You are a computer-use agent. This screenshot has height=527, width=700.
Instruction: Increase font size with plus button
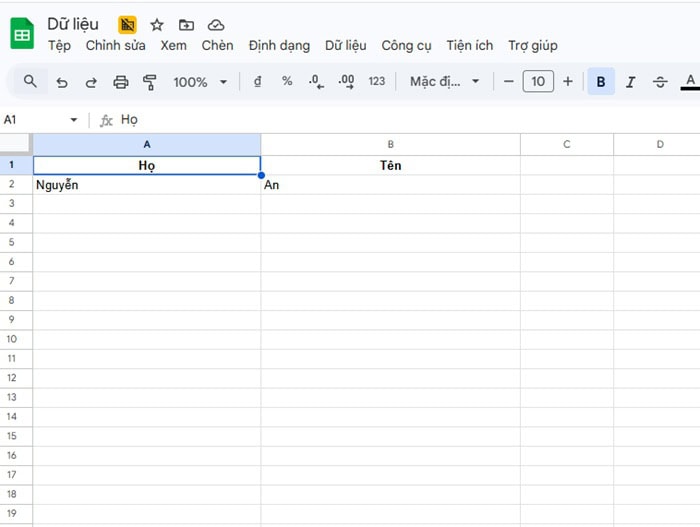click(568, 82)
